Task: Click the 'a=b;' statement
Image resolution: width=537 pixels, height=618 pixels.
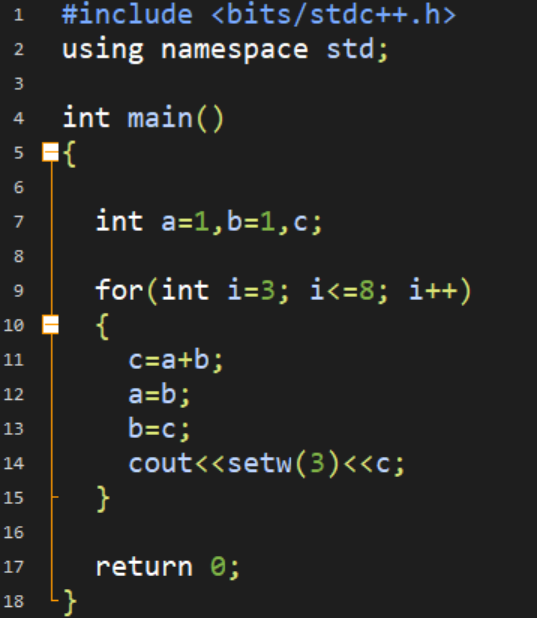Action: tap(160, 395)
